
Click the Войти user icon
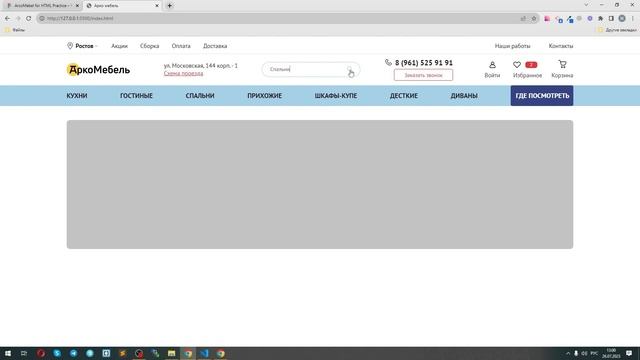[492, 64]
